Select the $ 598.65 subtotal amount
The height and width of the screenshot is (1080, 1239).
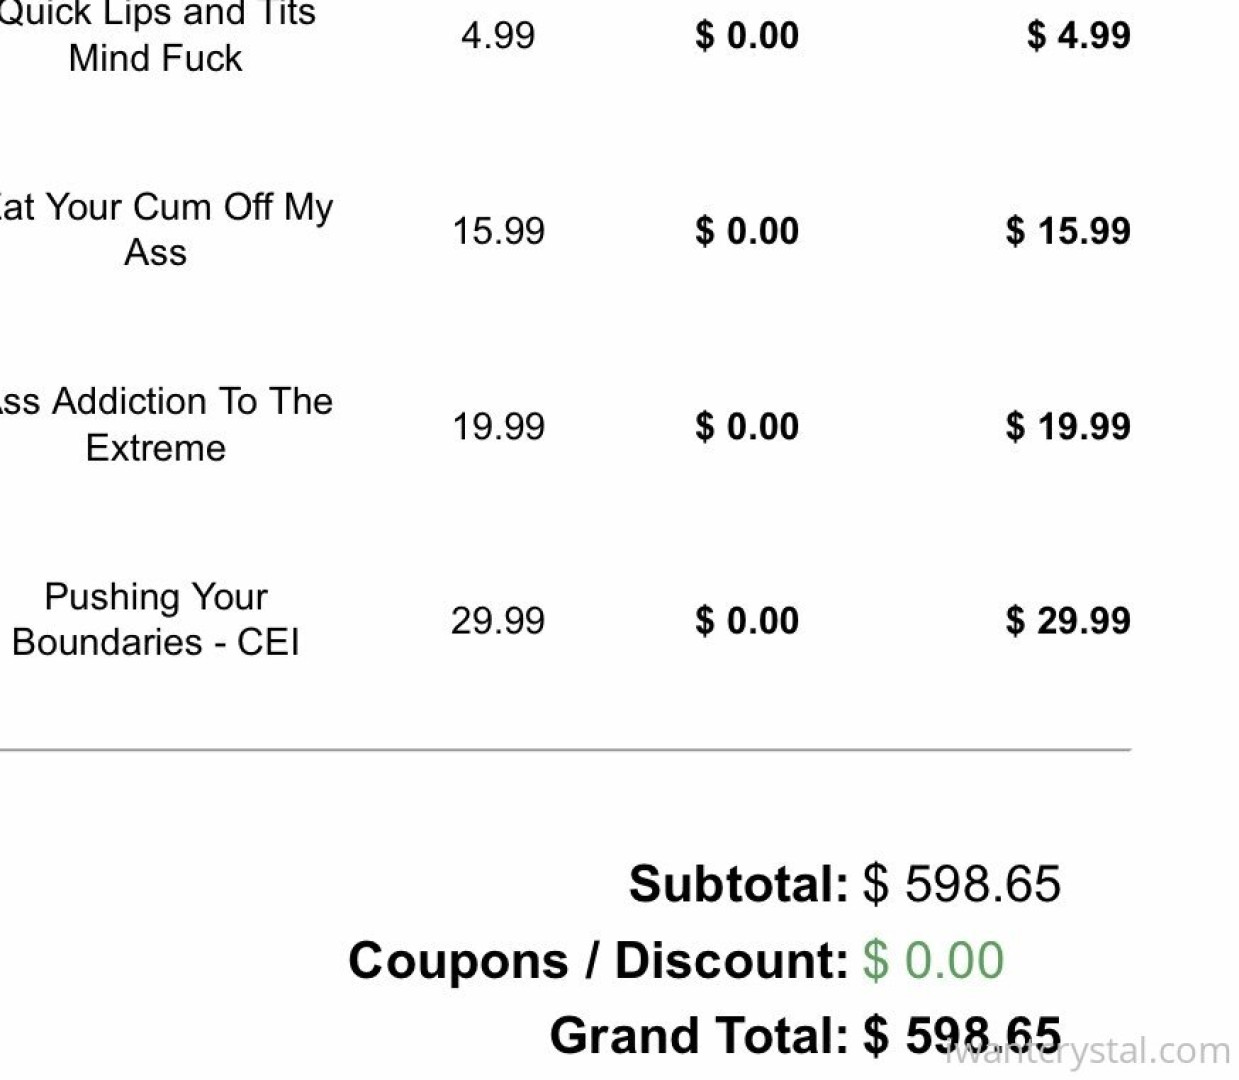pyautogui.click(x=962, y=884)
